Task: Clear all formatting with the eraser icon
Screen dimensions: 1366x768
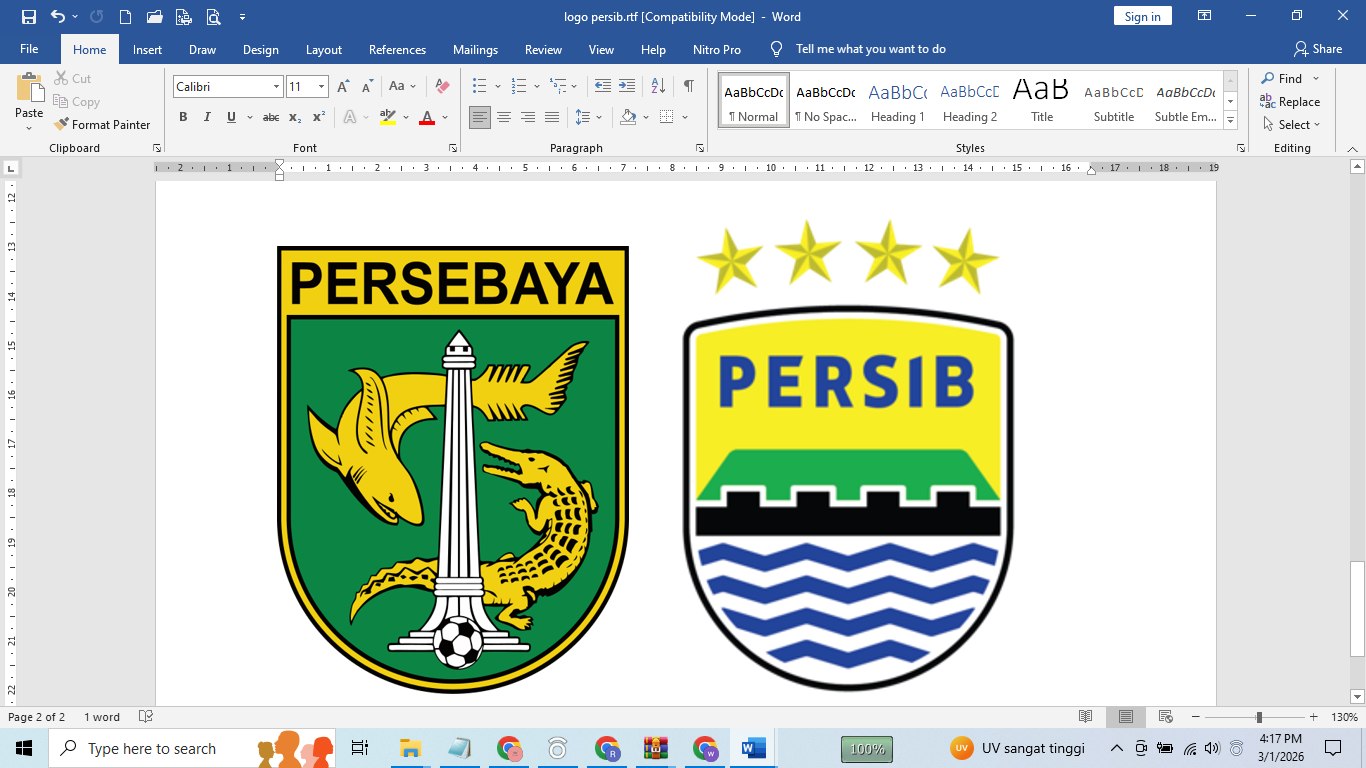Action: pos(441,87)
